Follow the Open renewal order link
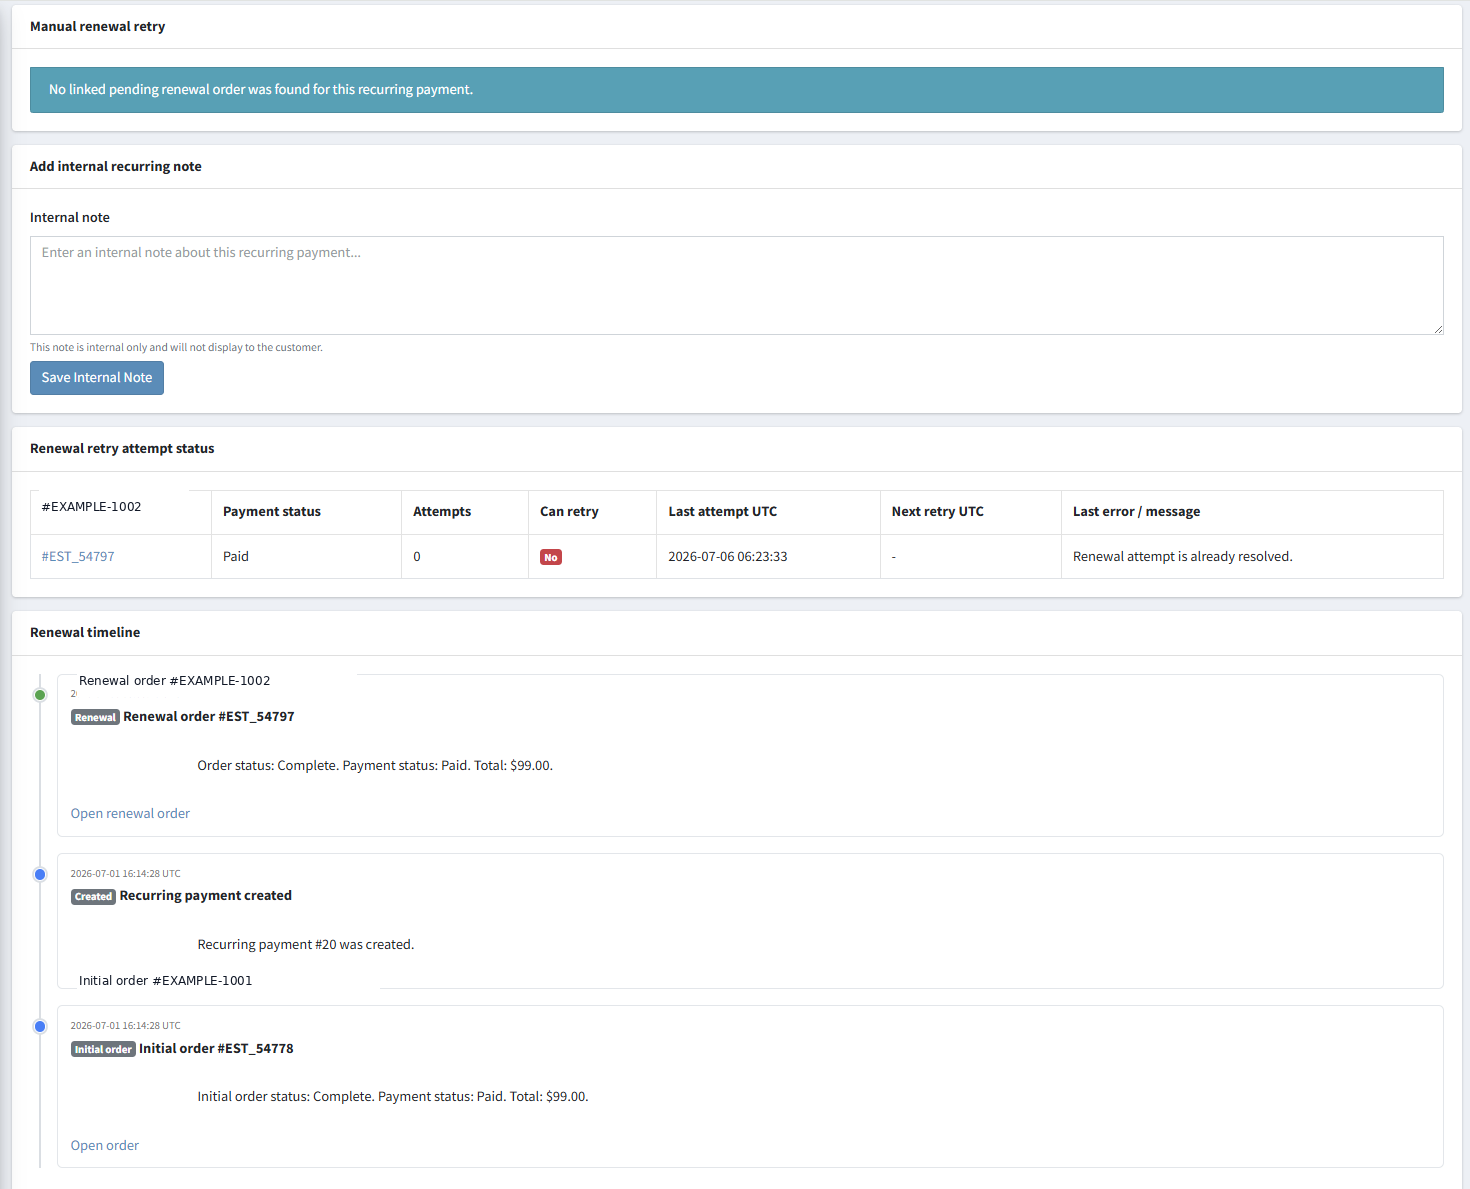The width and height of the screenshot is (1470, 1189). 130,814
